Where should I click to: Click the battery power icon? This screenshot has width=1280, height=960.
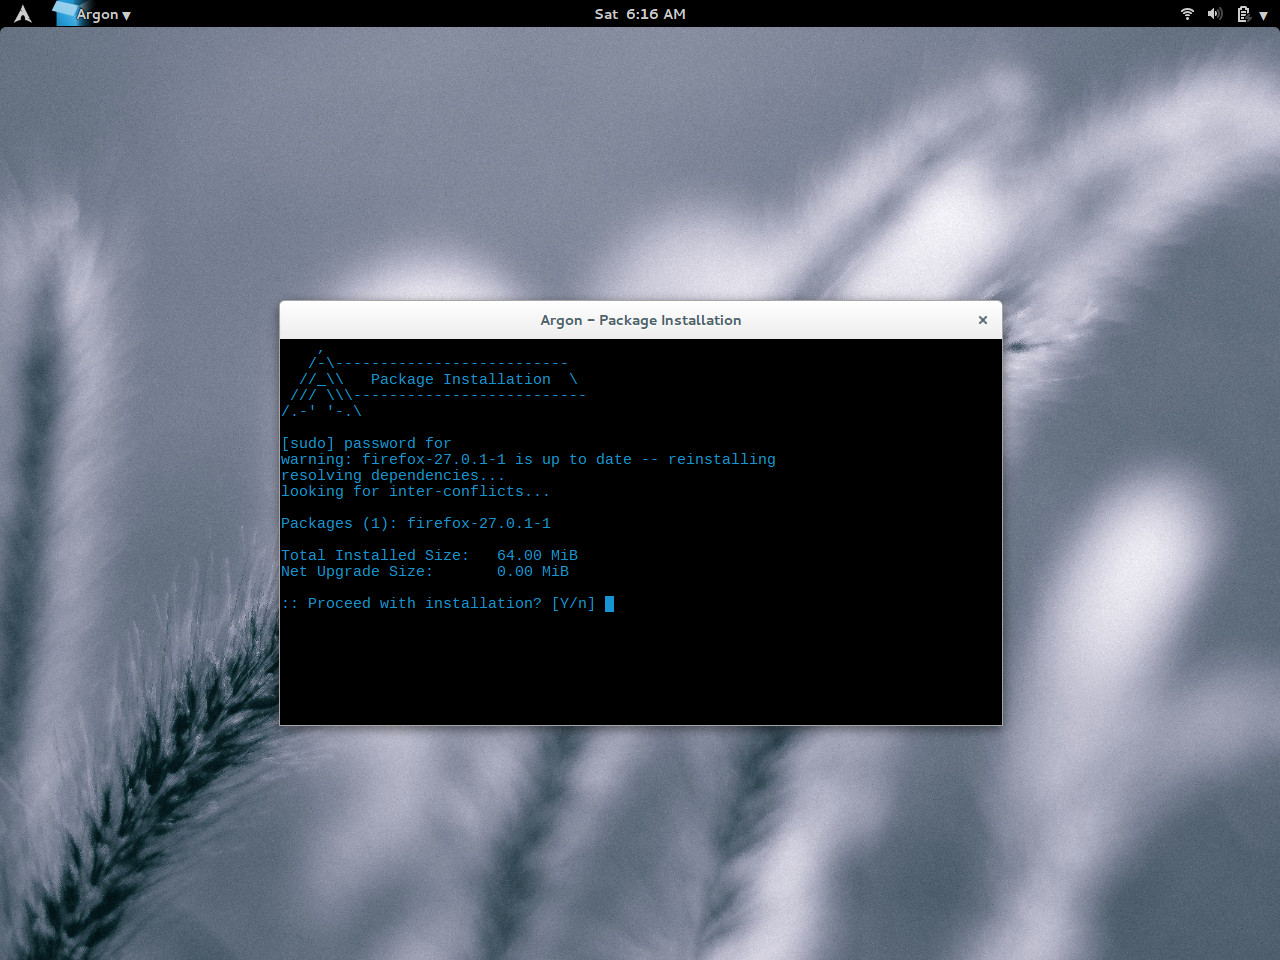click(x=1243, y=14)
